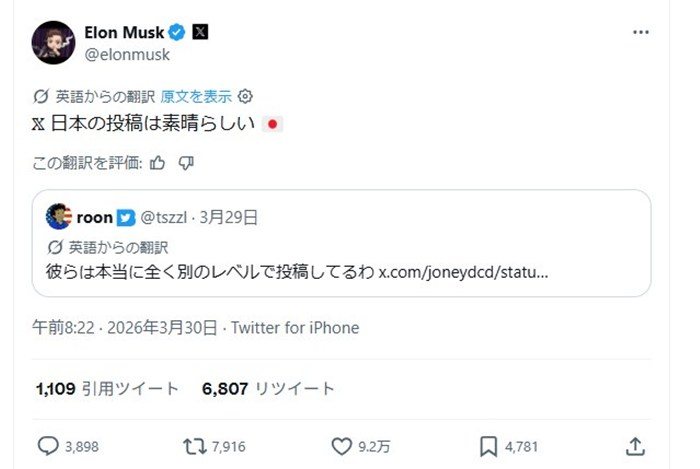Retweet the post via the arrows icon

(193, 446)
